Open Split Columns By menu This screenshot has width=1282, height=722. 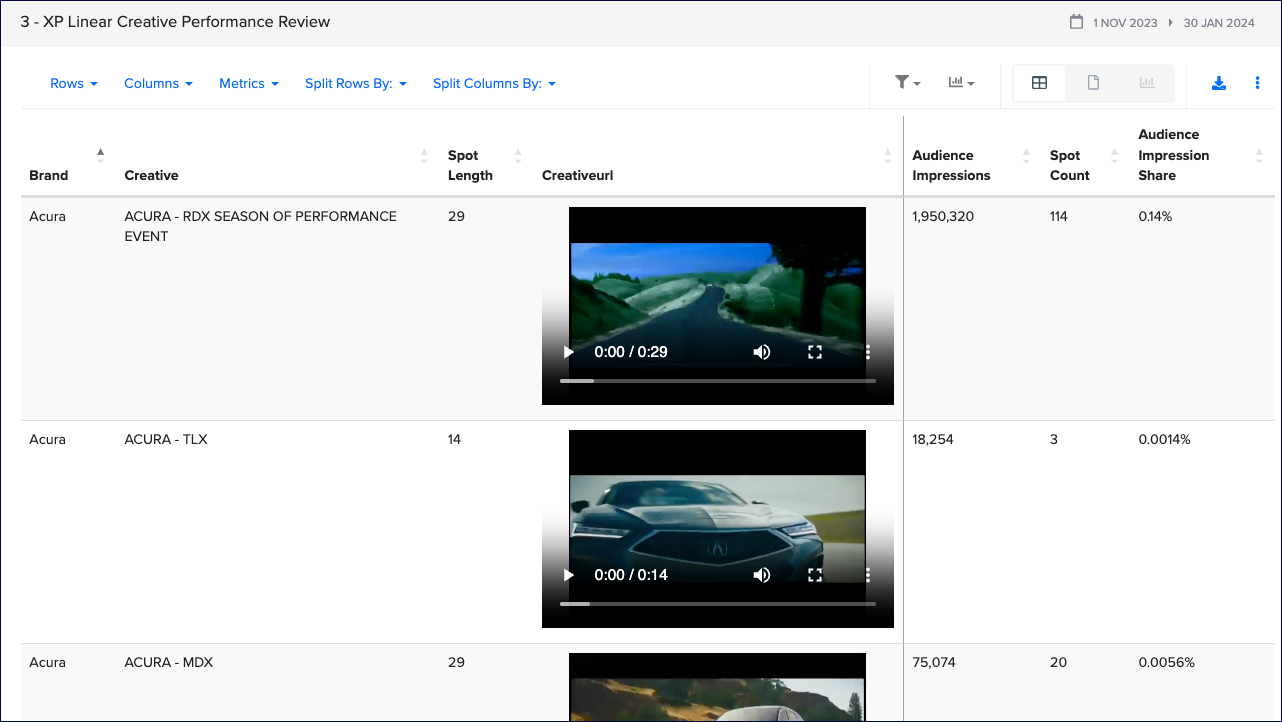tap(494, 84)
